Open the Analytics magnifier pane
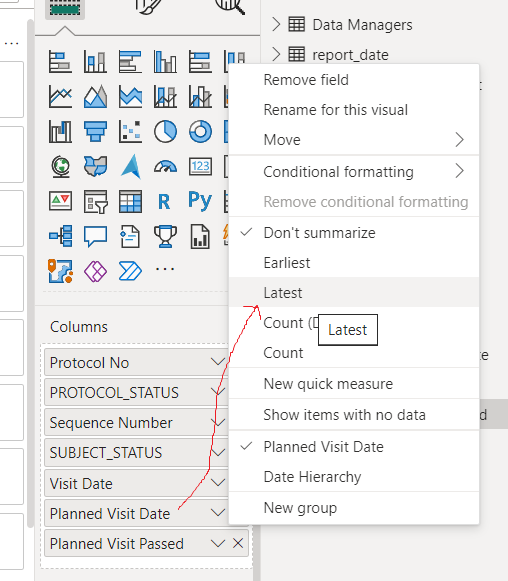The image size is (508, 581). tap(230, 6)
